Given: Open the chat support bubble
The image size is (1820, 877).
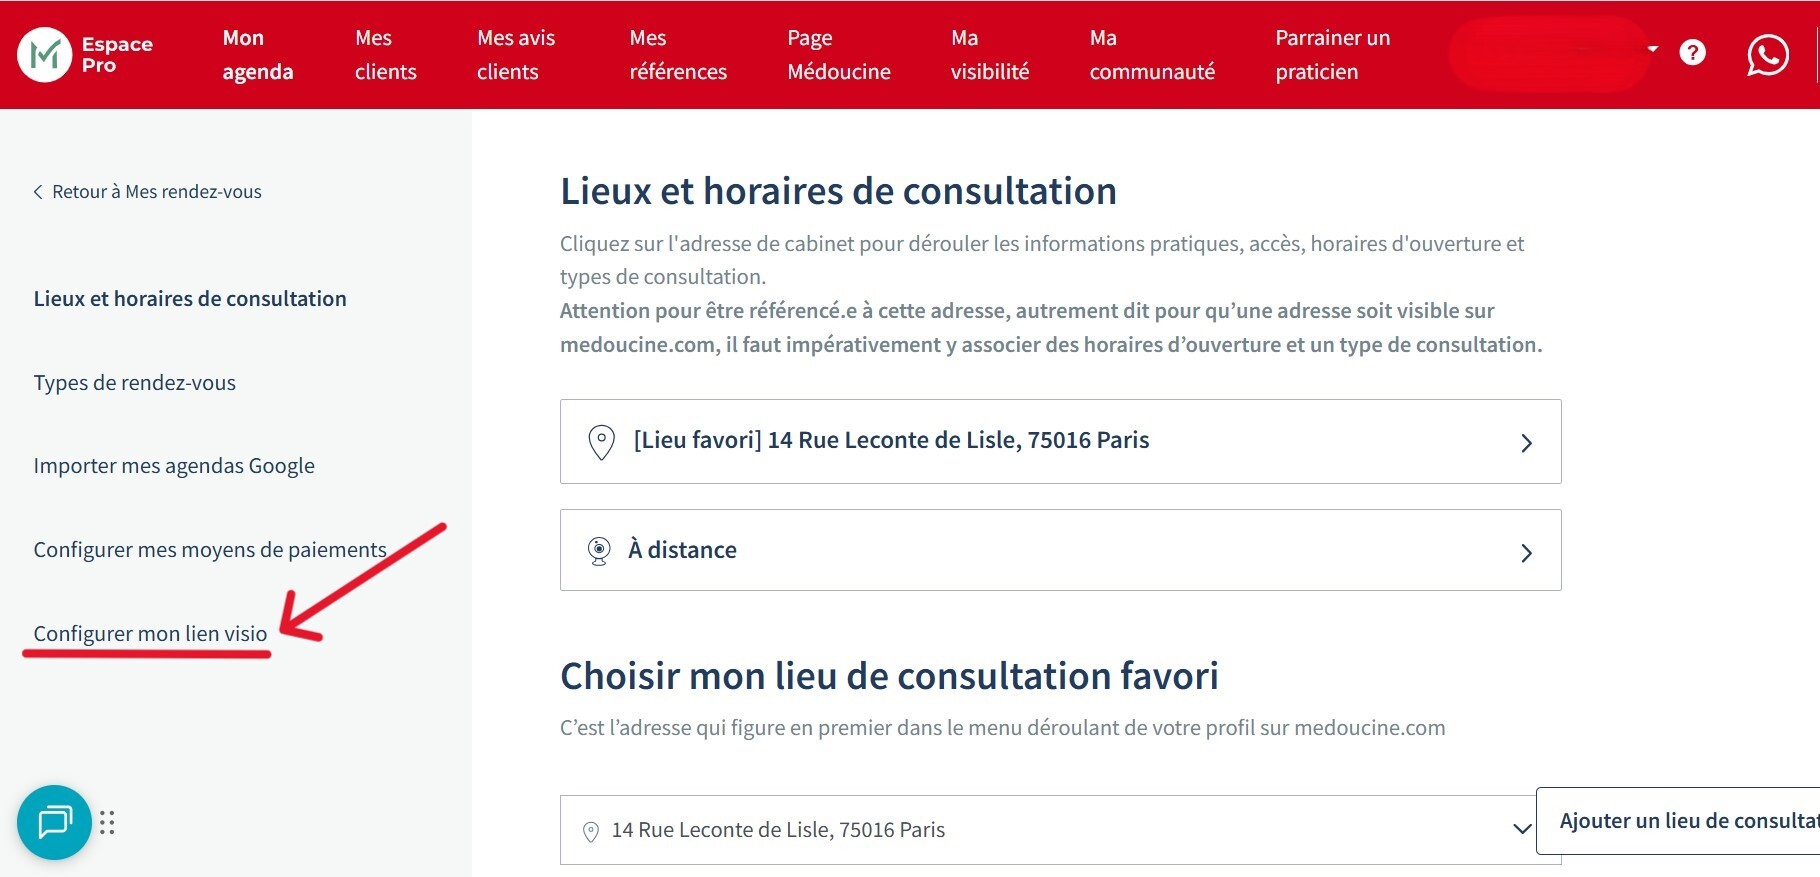Looking at the screenshot, I should [x=54, y=822].
